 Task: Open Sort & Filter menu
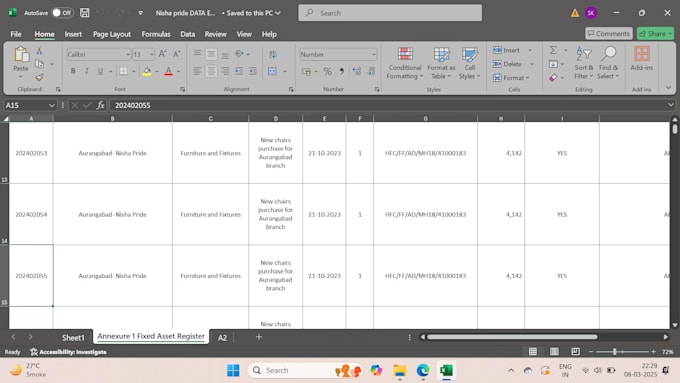pyautogui.click(x=584, y=63)
